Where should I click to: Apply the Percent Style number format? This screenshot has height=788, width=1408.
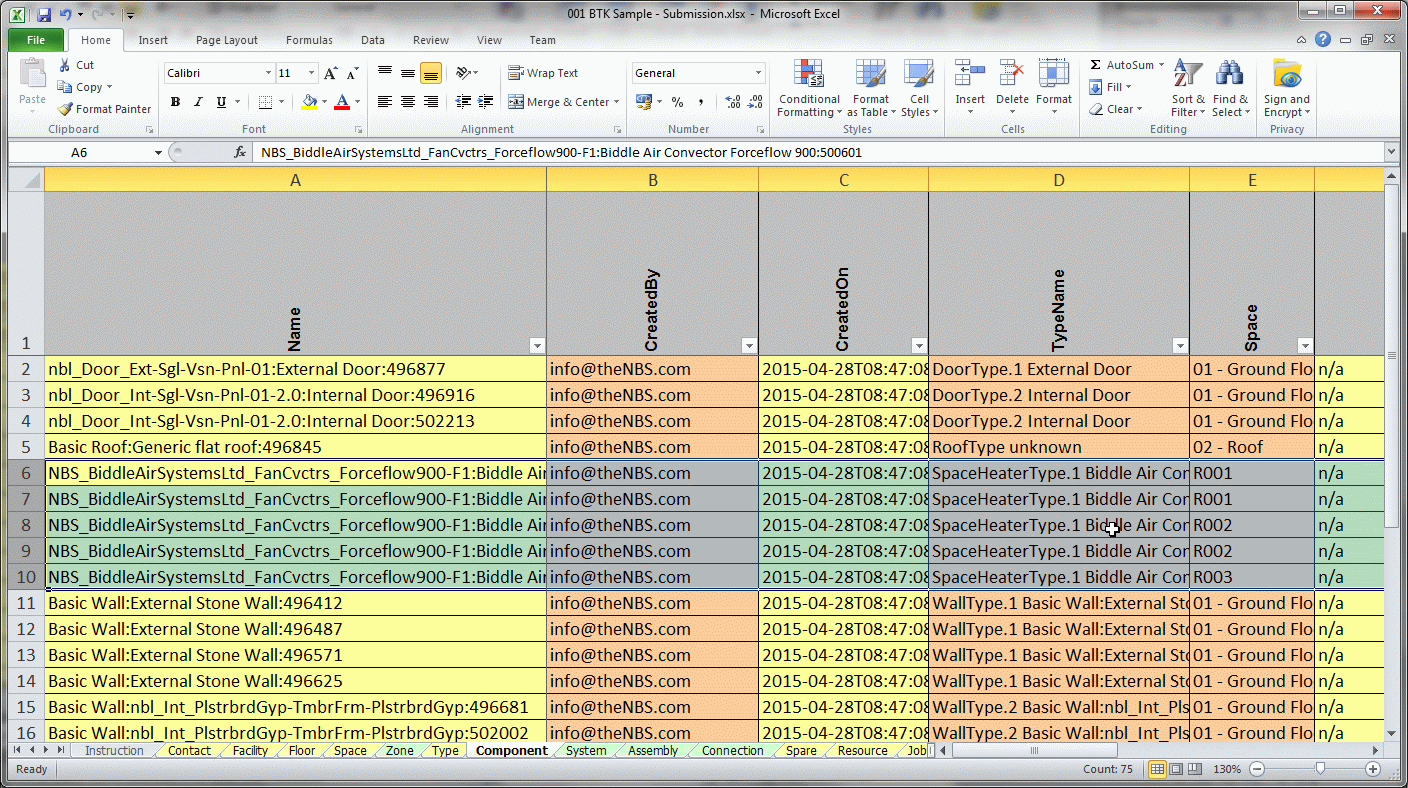[x=677, y=103]
